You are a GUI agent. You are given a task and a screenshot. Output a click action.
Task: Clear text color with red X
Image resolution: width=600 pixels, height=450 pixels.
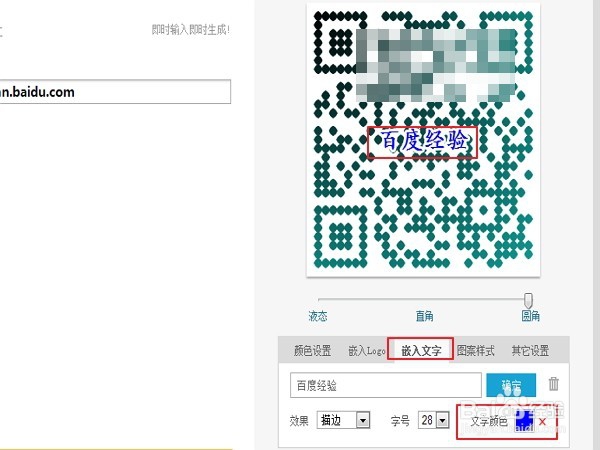[542, 422]
